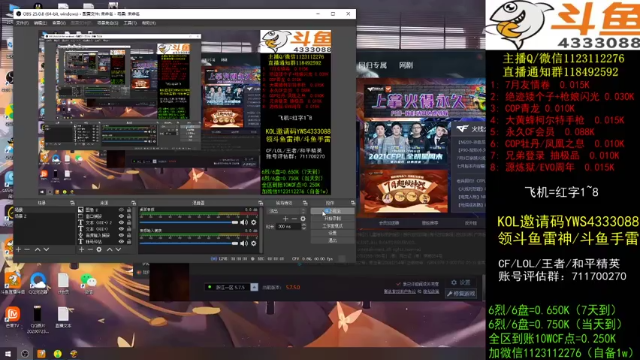Open source properties gear in Sources panel
Image resolution: width=640 pixels, height=360 pixels.
99,249
